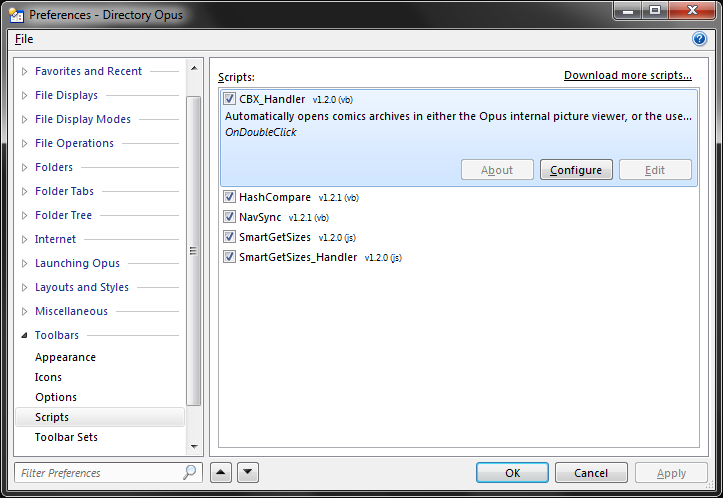Expand the File Operations category
Image resolution: width=723 pixels, height=498 pixels.
coord(24,143)
